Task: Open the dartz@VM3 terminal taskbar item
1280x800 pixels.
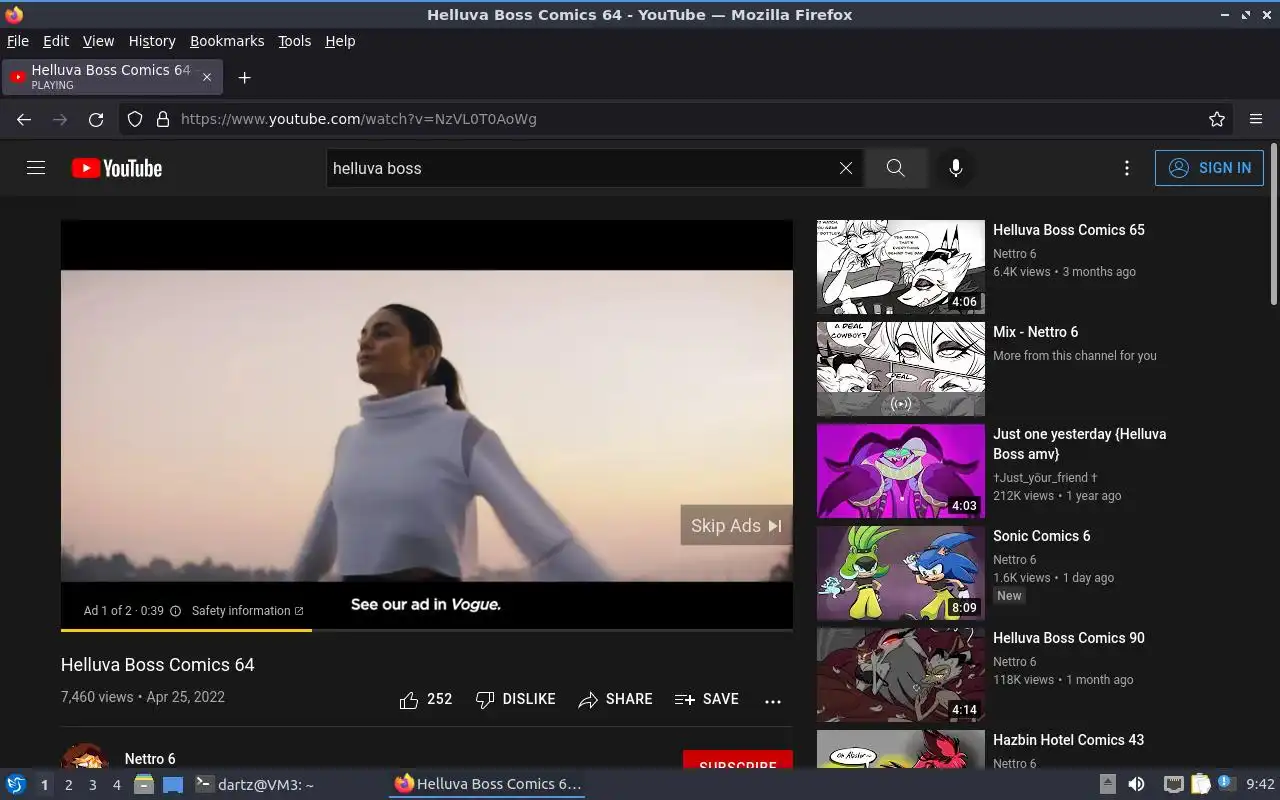Action: (x=255, y=785)
